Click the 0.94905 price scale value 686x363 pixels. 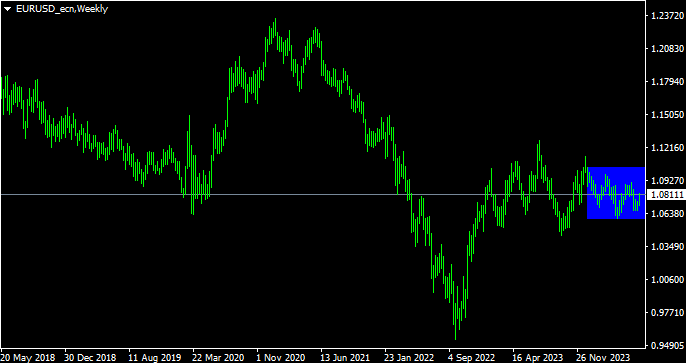coord(667,345)
